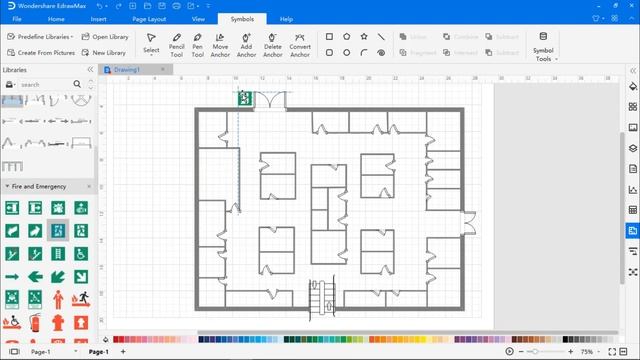This screenshot has height=360, width=640.
Task: Choose the Delete Anchor tool
Action: coord(273,45)
